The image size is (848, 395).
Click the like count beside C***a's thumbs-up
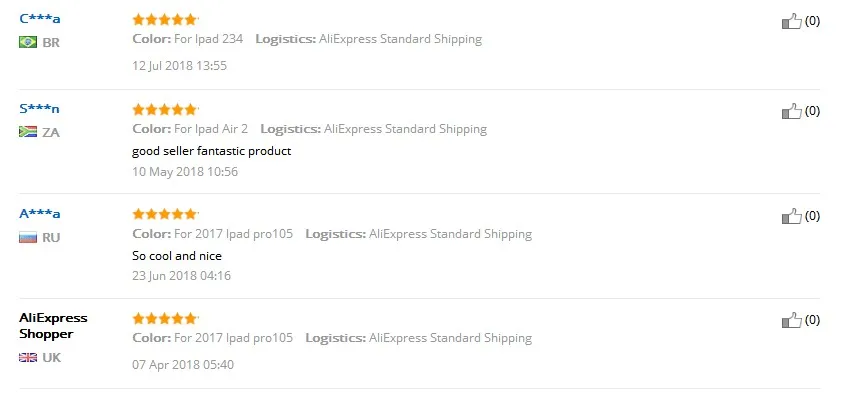pos(812,21)
